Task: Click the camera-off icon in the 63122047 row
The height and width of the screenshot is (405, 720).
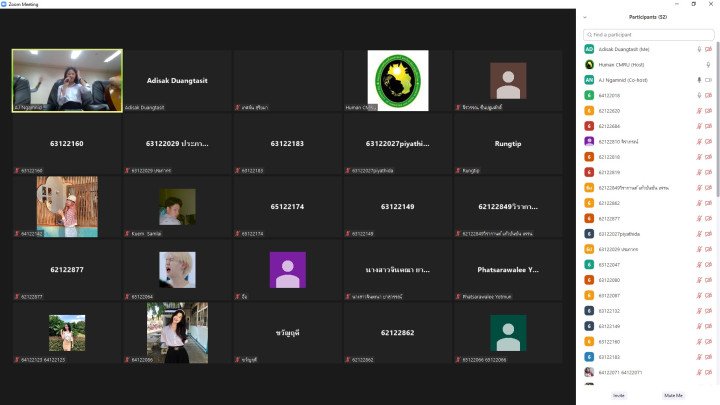Action: (709, 264)
